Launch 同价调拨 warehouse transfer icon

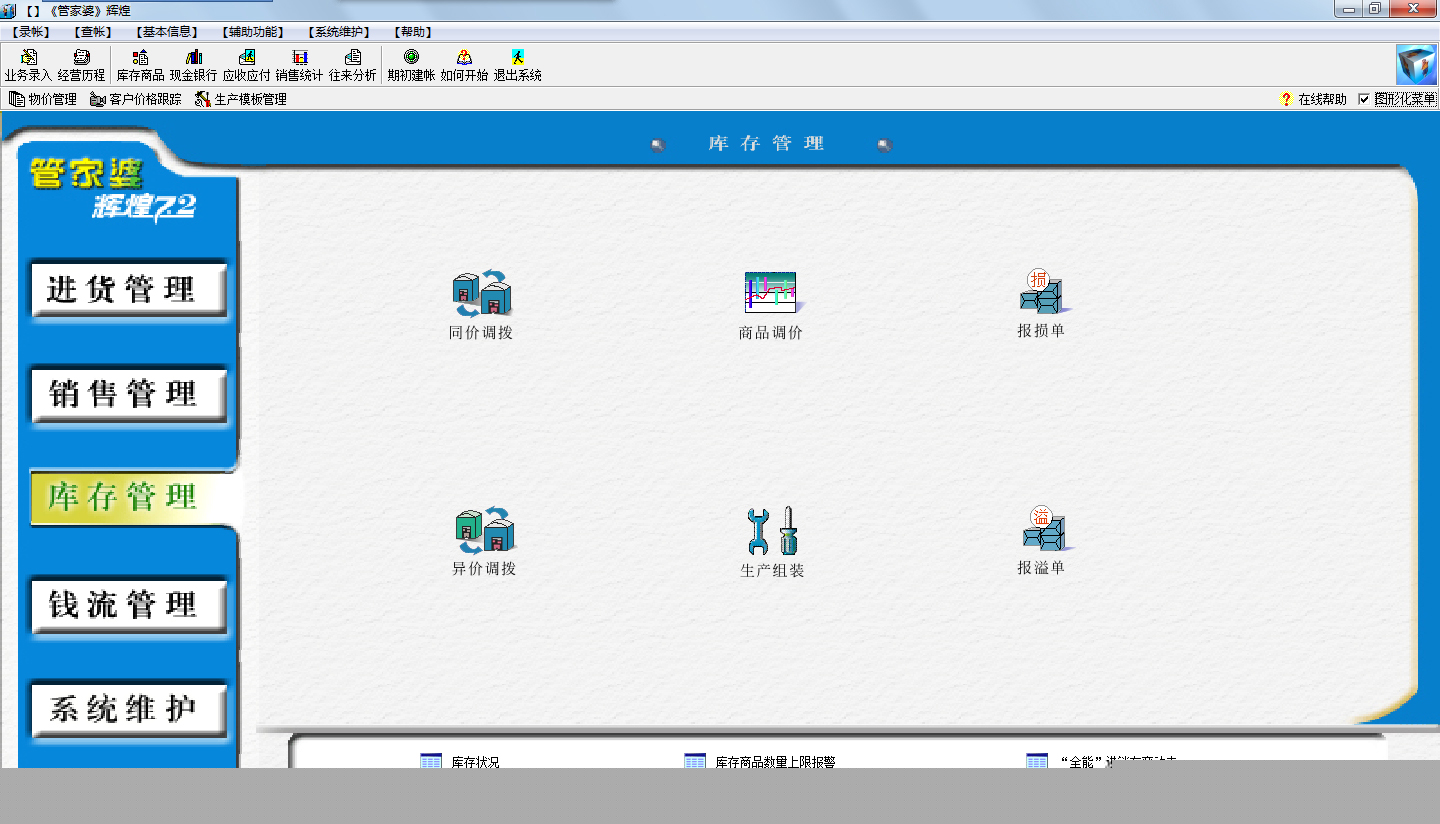pyautogui.click(x=481, y=305)
